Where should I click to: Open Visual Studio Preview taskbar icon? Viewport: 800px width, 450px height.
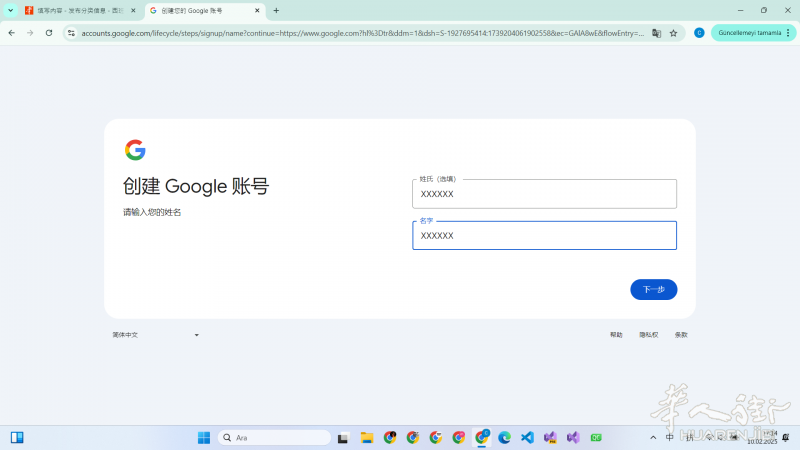tap(550, 438)
